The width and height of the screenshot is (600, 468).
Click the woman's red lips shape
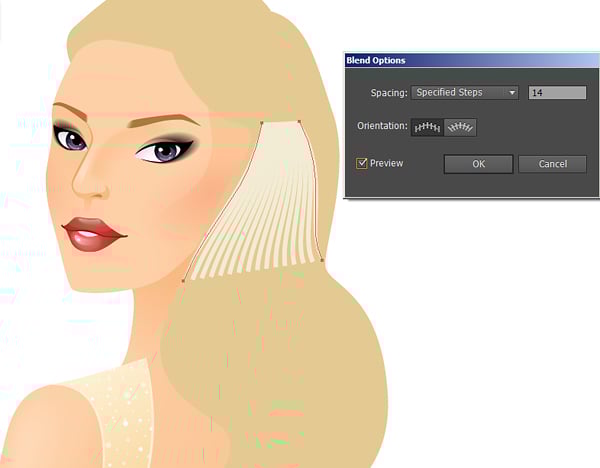[x=93, y=235]
